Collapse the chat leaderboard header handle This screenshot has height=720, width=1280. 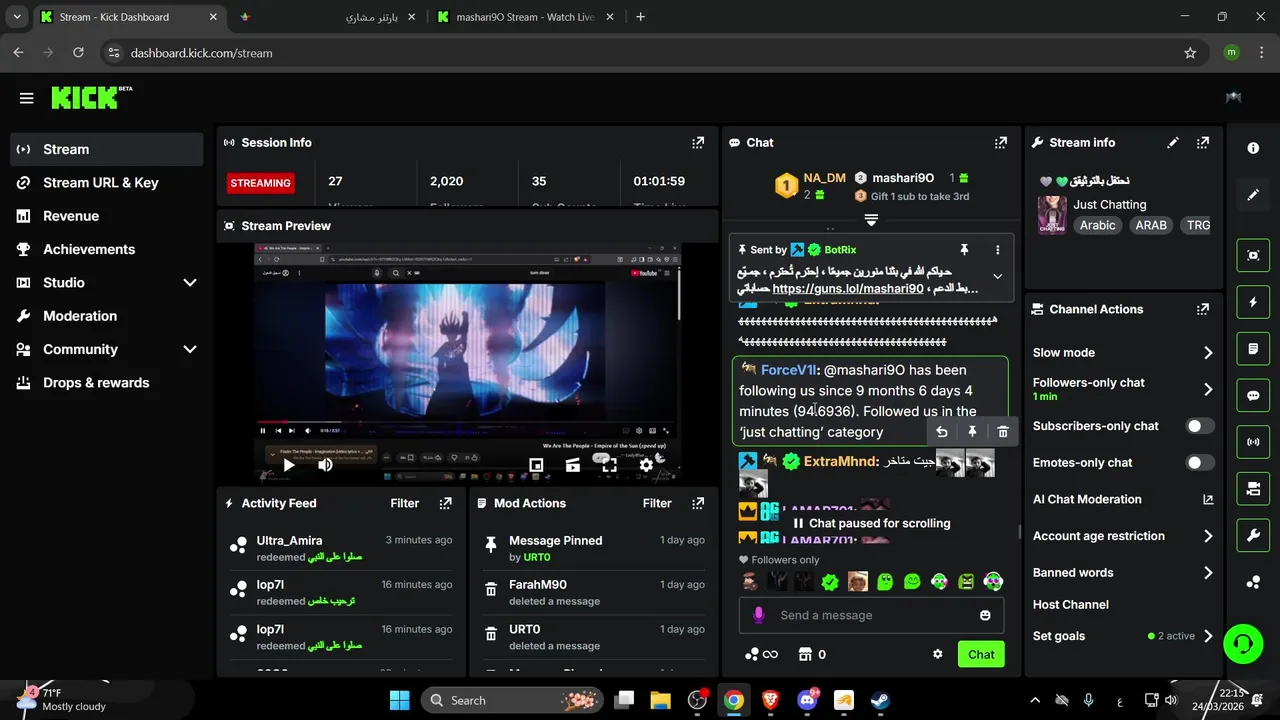[871, 220]
